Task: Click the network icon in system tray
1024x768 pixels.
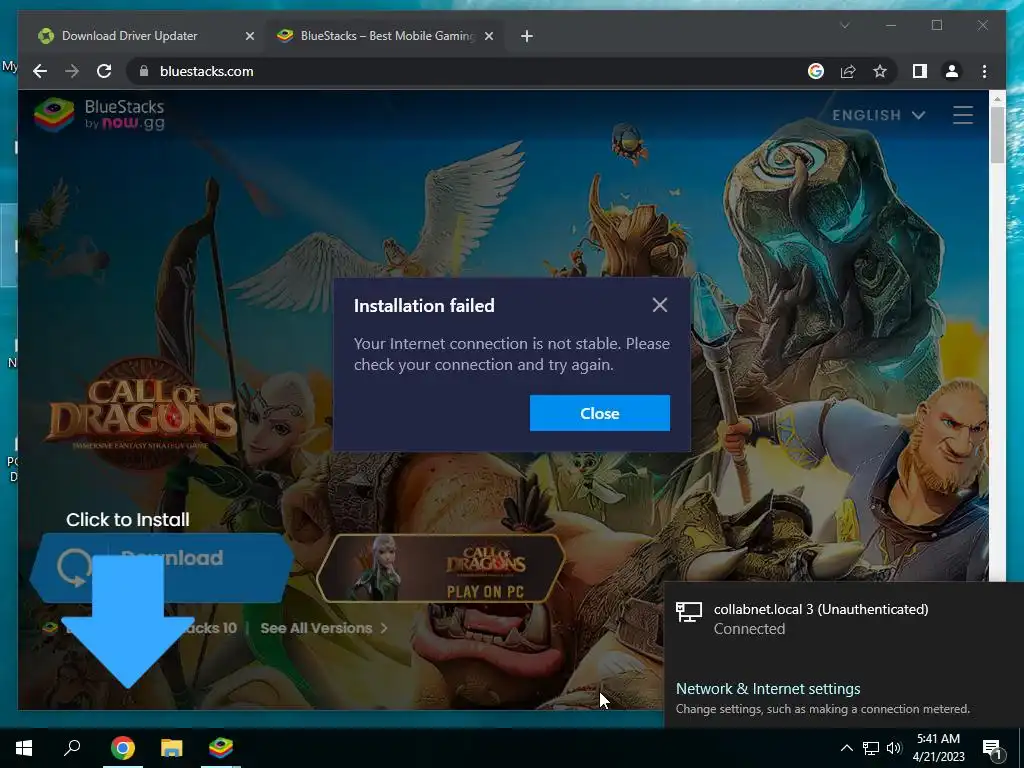Action: (x=871, y=748)
